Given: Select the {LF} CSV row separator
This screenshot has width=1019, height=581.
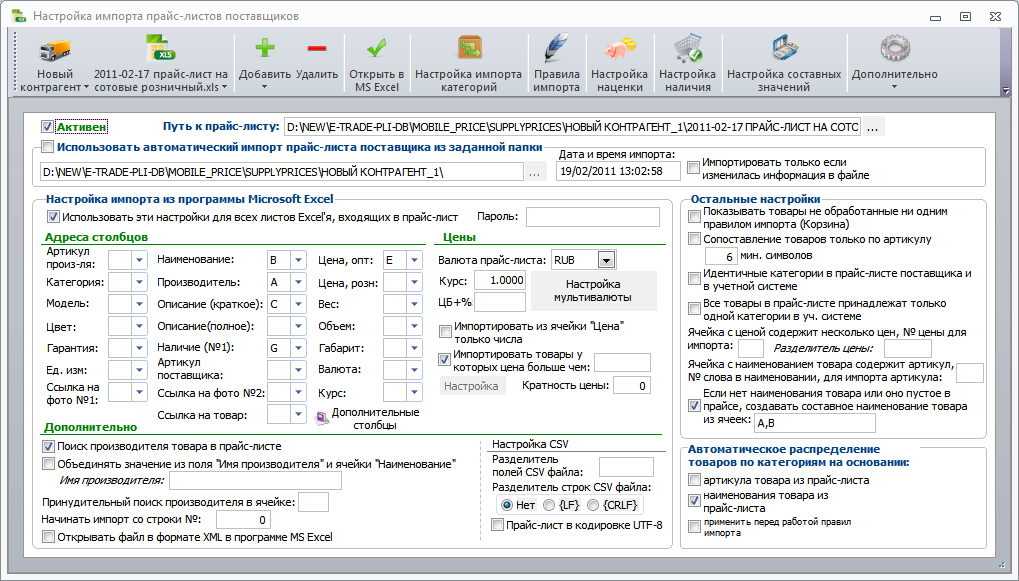Looking at the screenshot, I should click(x=549, y=505).
